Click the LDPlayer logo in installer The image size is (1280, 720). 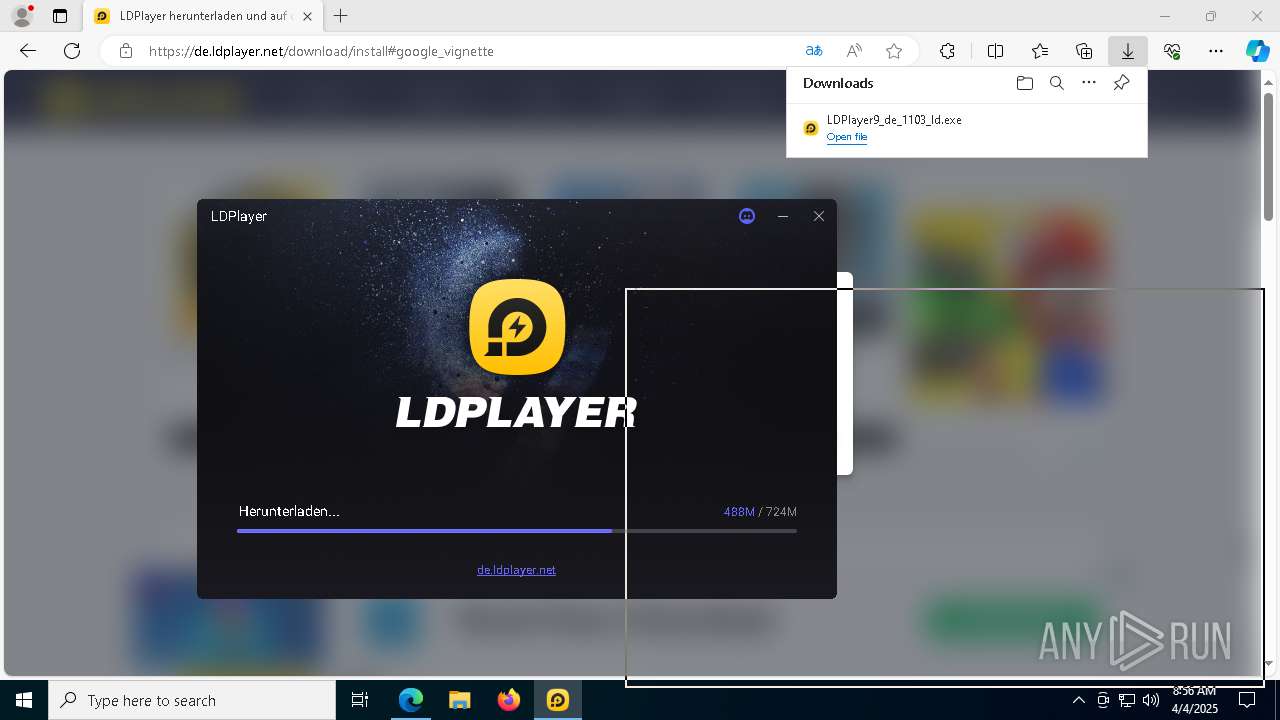pos(517,327)
